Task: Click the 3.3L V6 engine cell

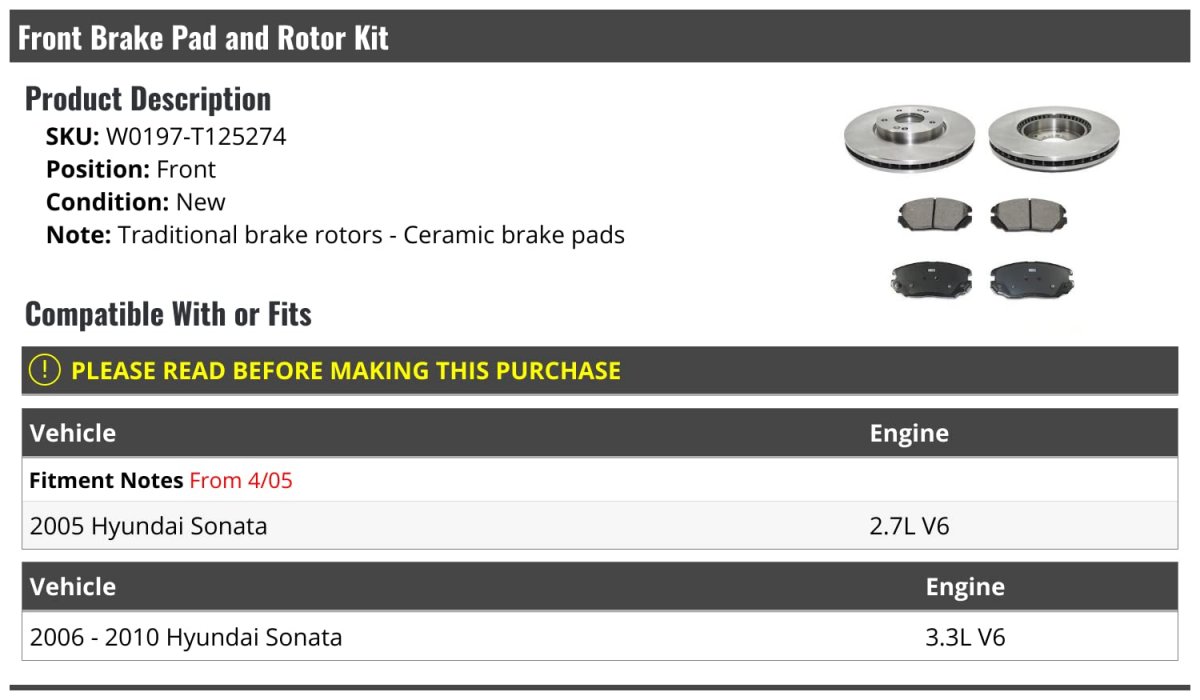Action: pyautogui.click(x=965, y=637)
